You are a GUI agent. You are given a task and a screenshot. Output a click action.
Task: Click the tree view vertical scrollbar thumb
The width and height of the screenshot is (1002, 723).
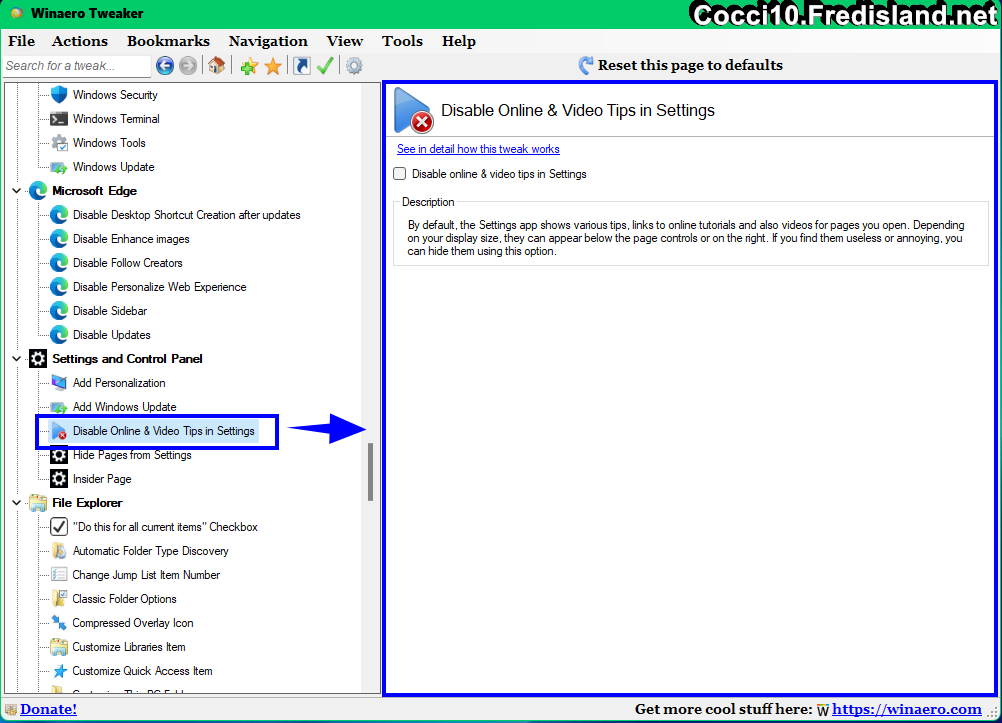click(x=371, y=471)
